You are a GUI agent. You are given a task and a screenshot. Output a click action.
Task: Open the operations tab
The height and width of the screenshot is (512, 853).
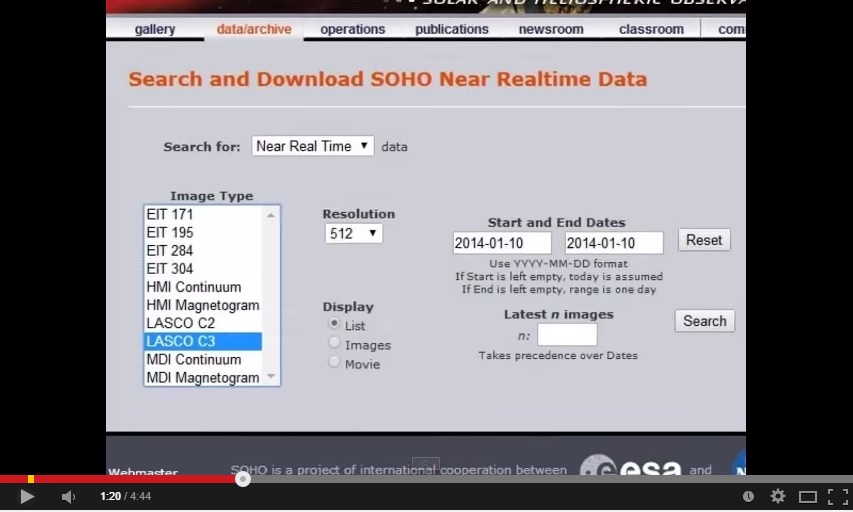353,29
